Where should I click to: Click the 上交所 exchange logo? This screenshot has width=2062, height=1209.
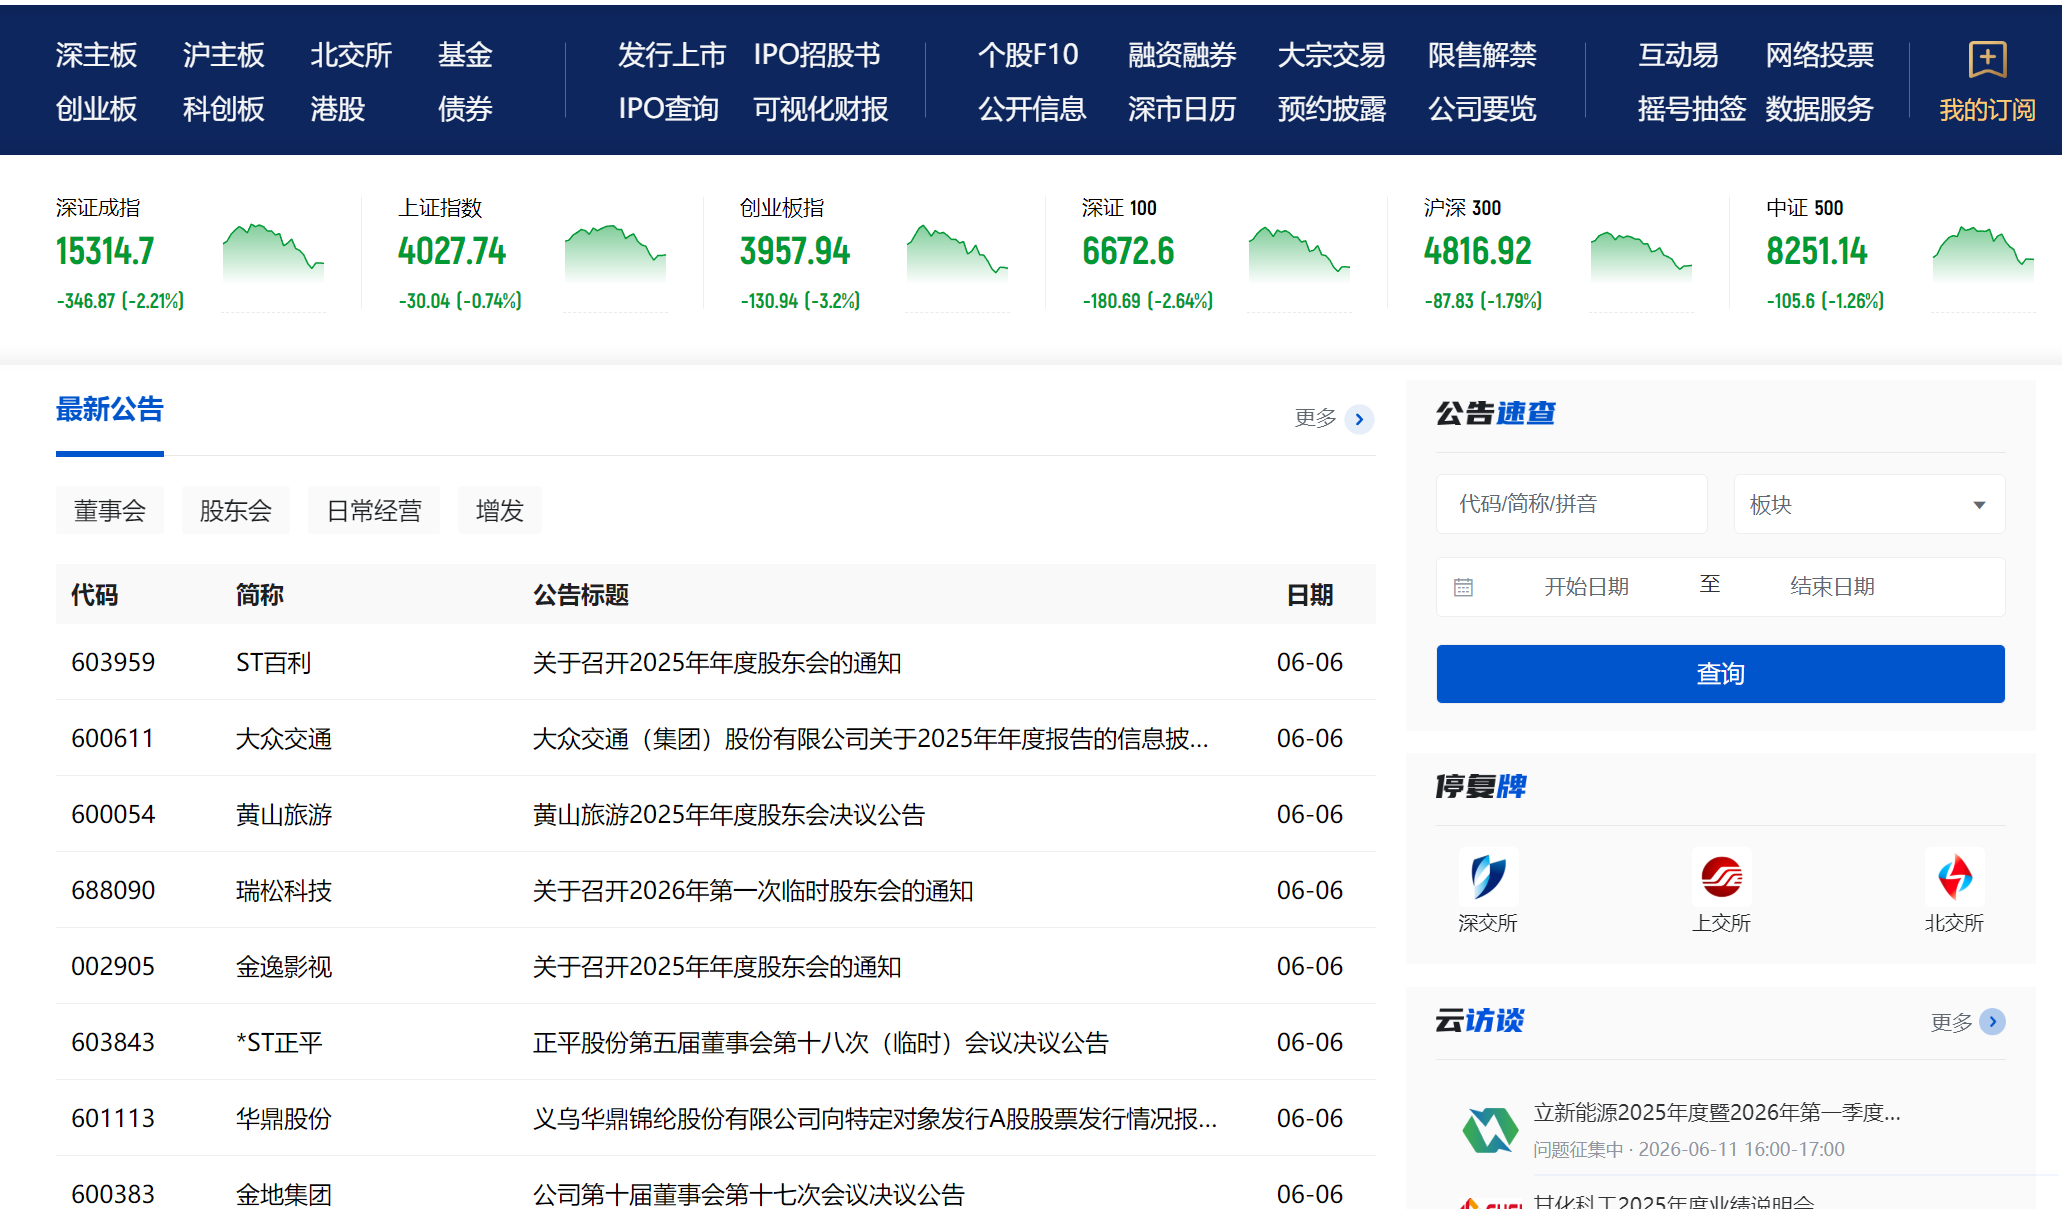pyautogui.click(x=1721, y=877)
